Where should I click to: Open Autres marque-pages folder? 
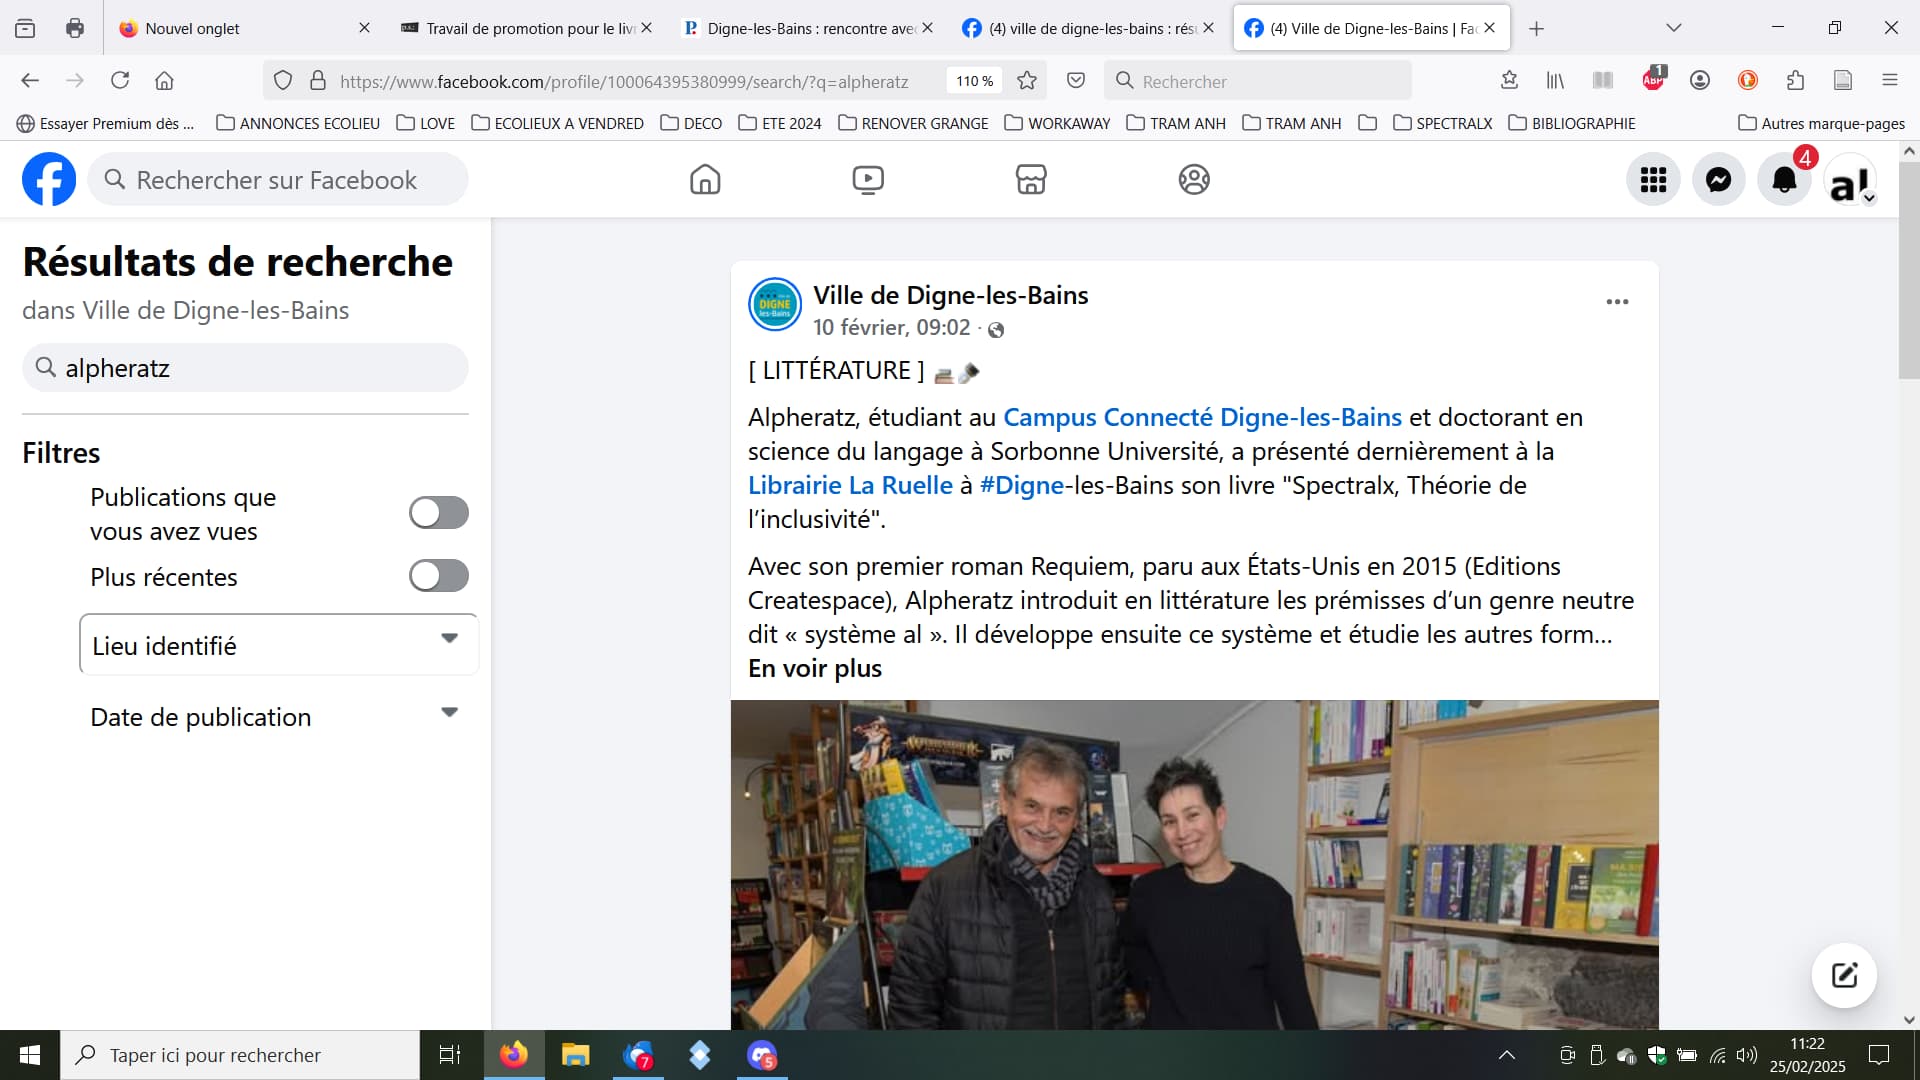1822,123
